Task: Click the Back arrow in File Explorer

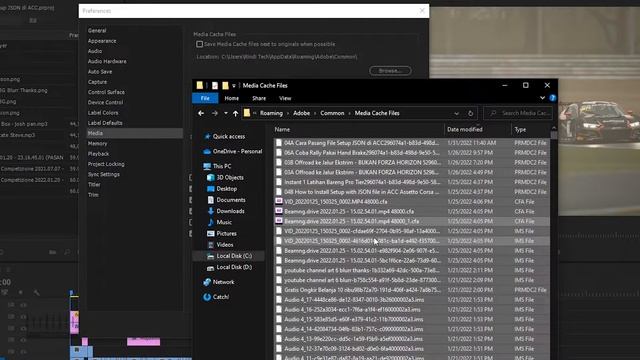Action: point(201,113)
